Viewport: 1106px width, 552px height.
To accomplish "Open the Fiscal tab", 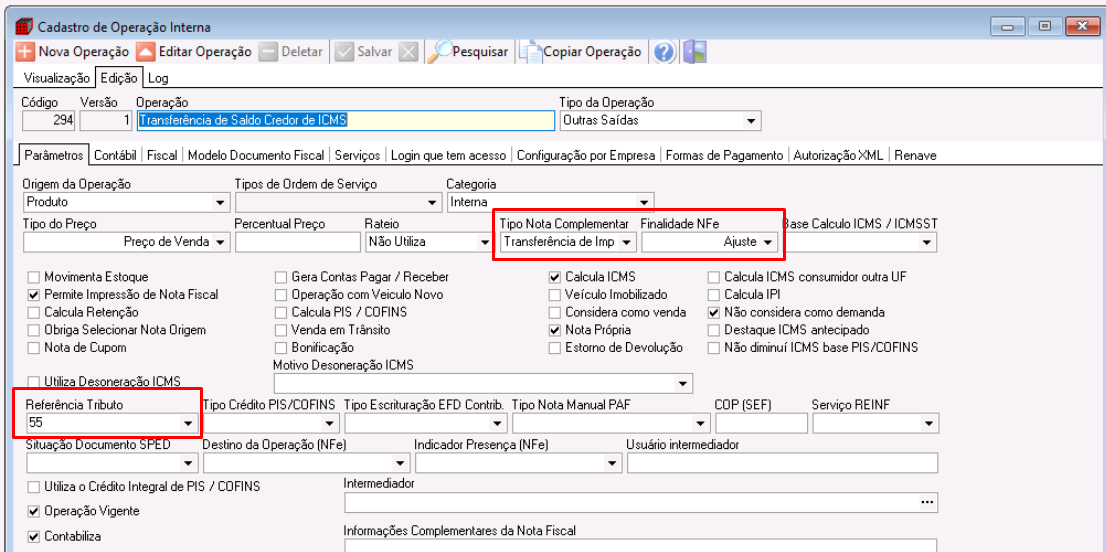I will pos(162,155).
